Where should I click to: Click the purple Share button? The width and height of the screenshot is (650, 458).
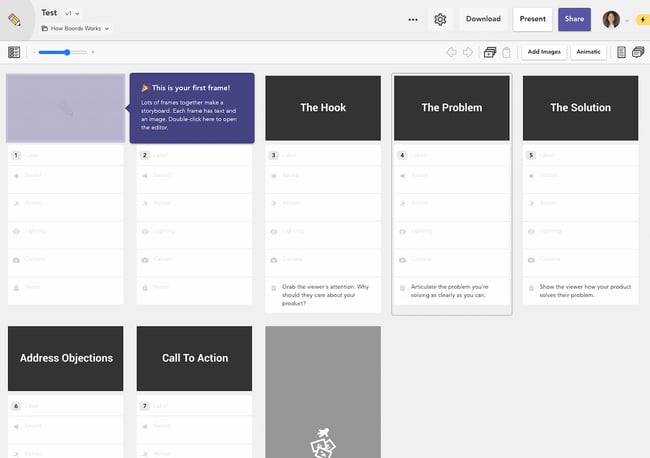[574, 19]
